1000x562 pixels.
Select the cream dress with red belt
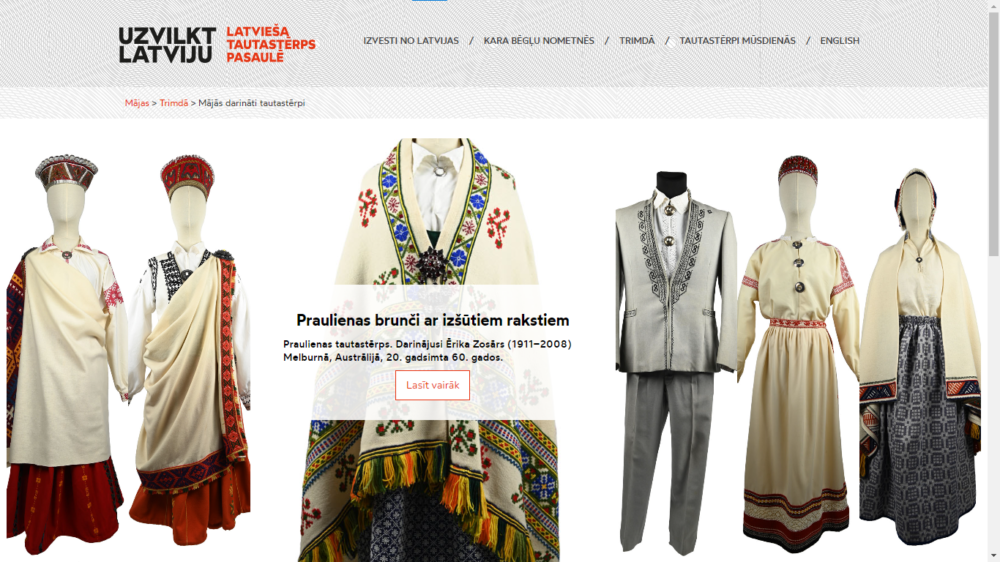pyautogui.click(x=797, y=354)
